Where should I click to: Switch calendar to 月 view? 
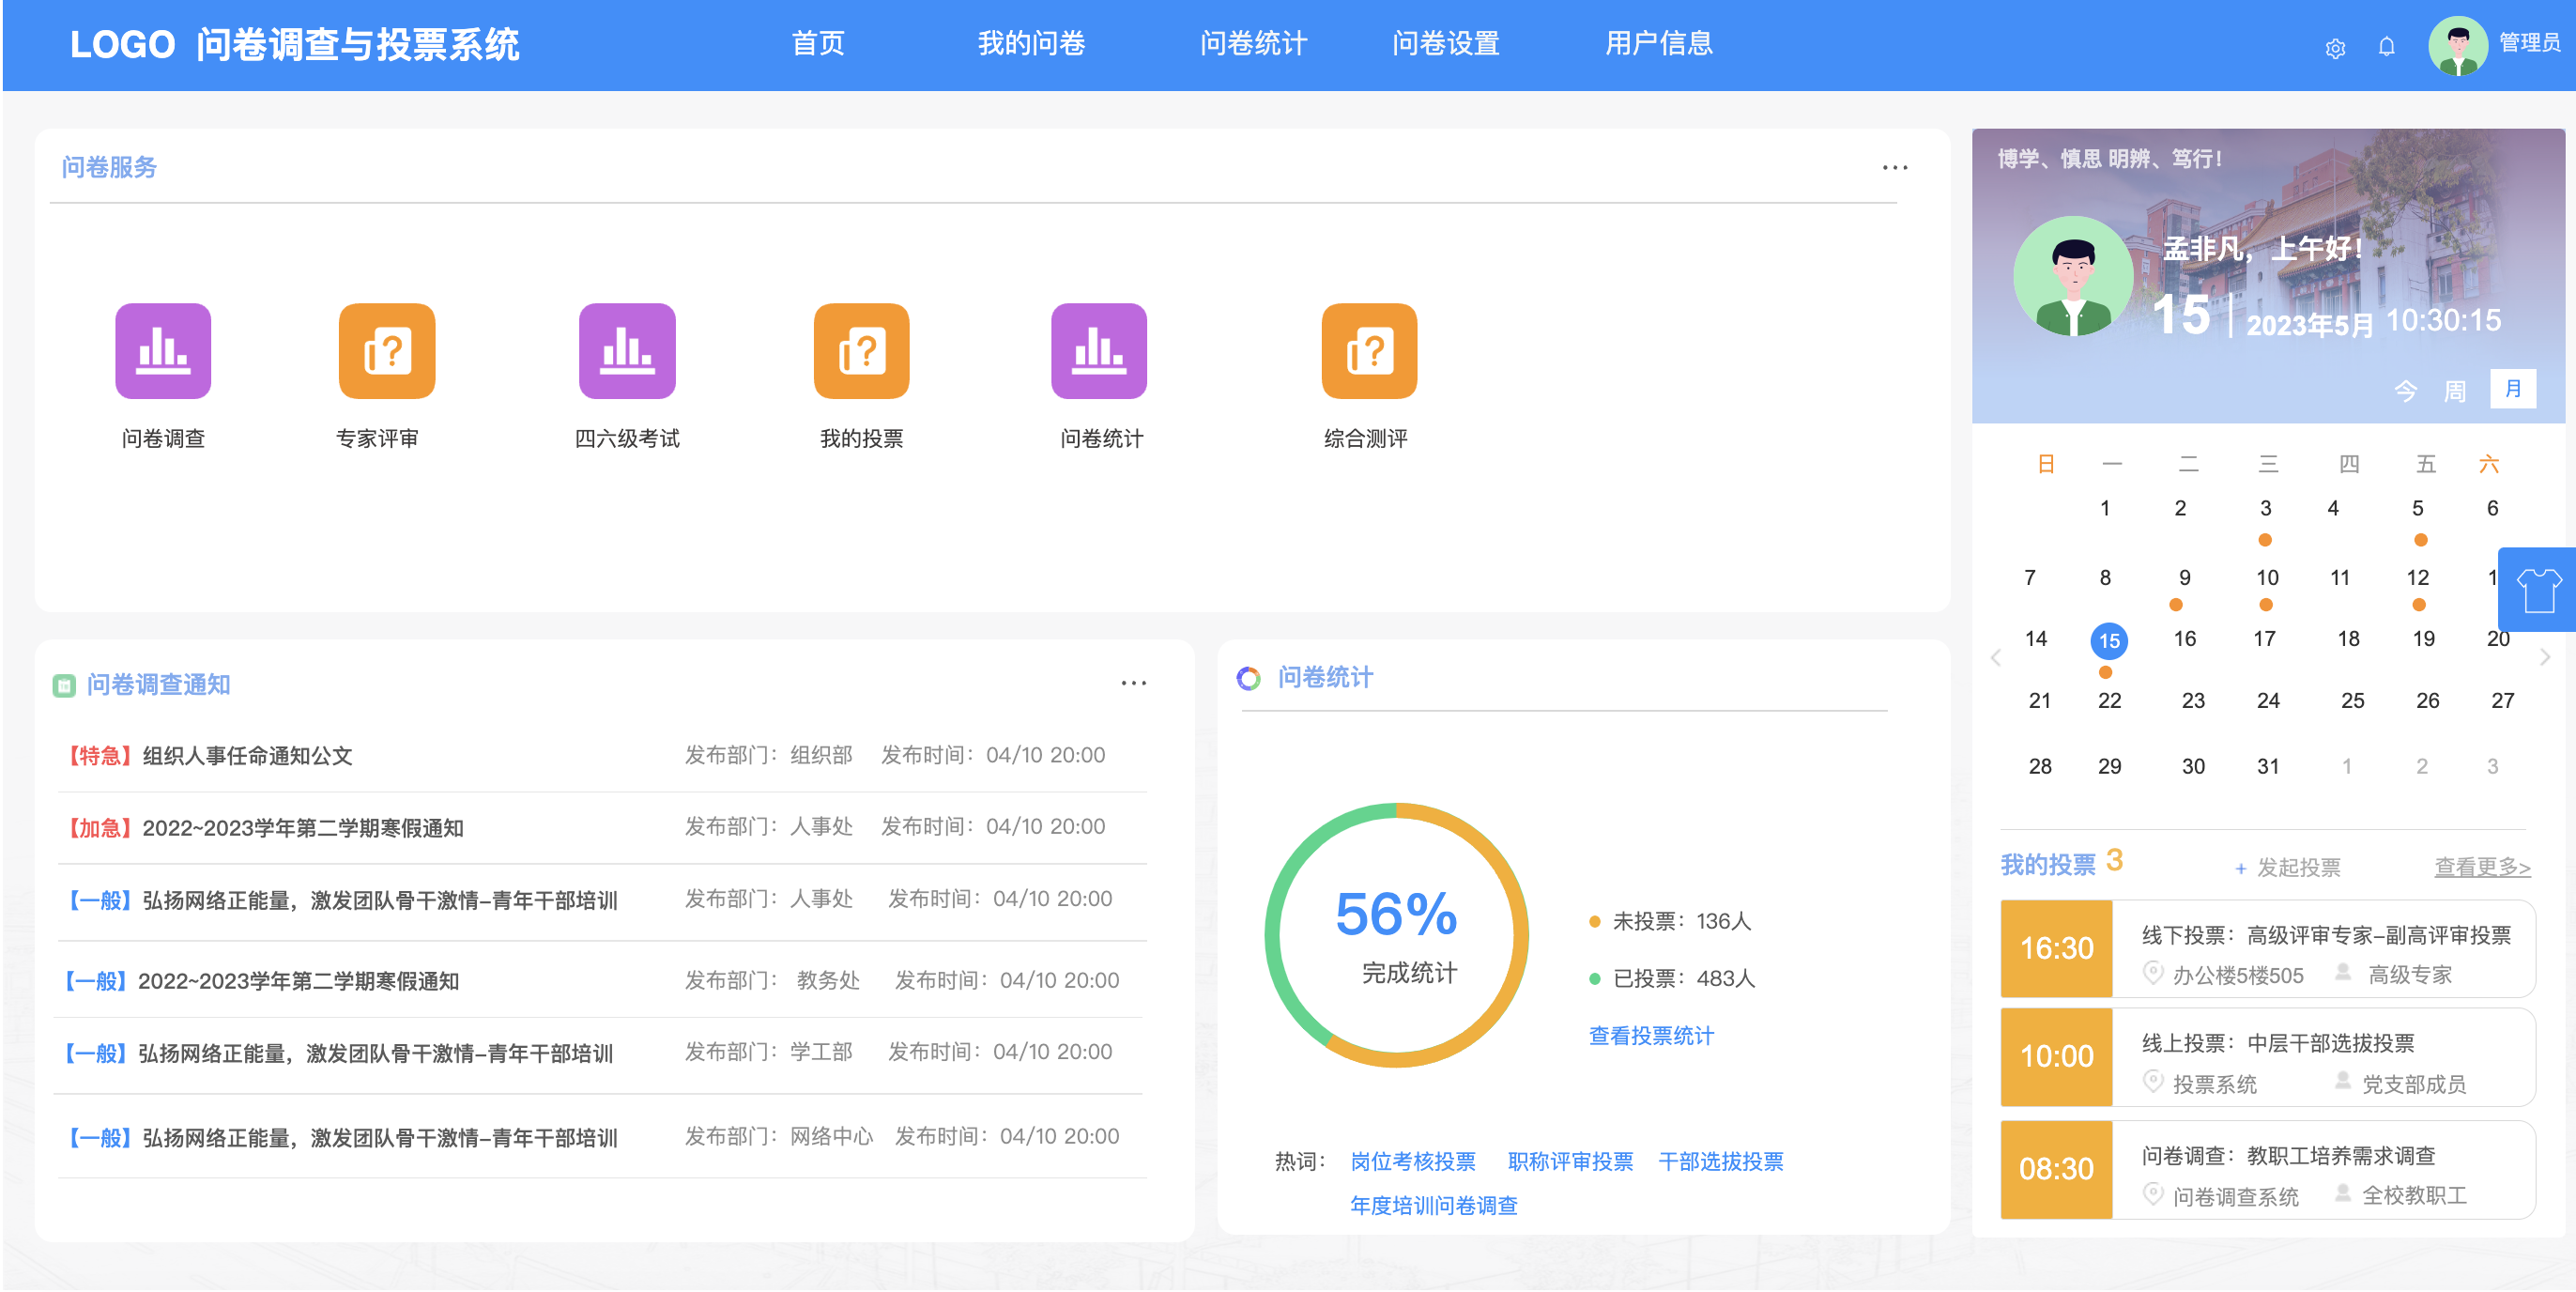[x=2513, y=389]
